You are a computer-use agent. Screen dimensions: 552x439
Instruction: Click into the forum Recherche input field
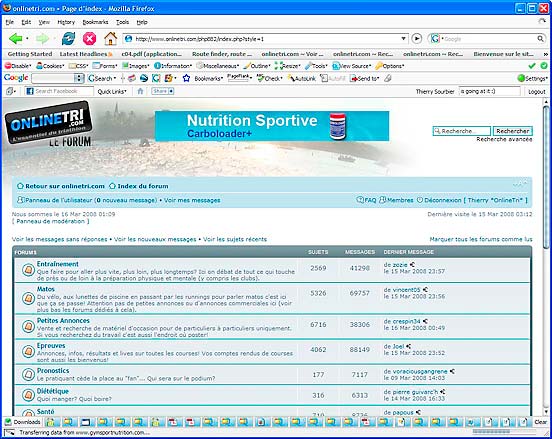click(462, 131)
